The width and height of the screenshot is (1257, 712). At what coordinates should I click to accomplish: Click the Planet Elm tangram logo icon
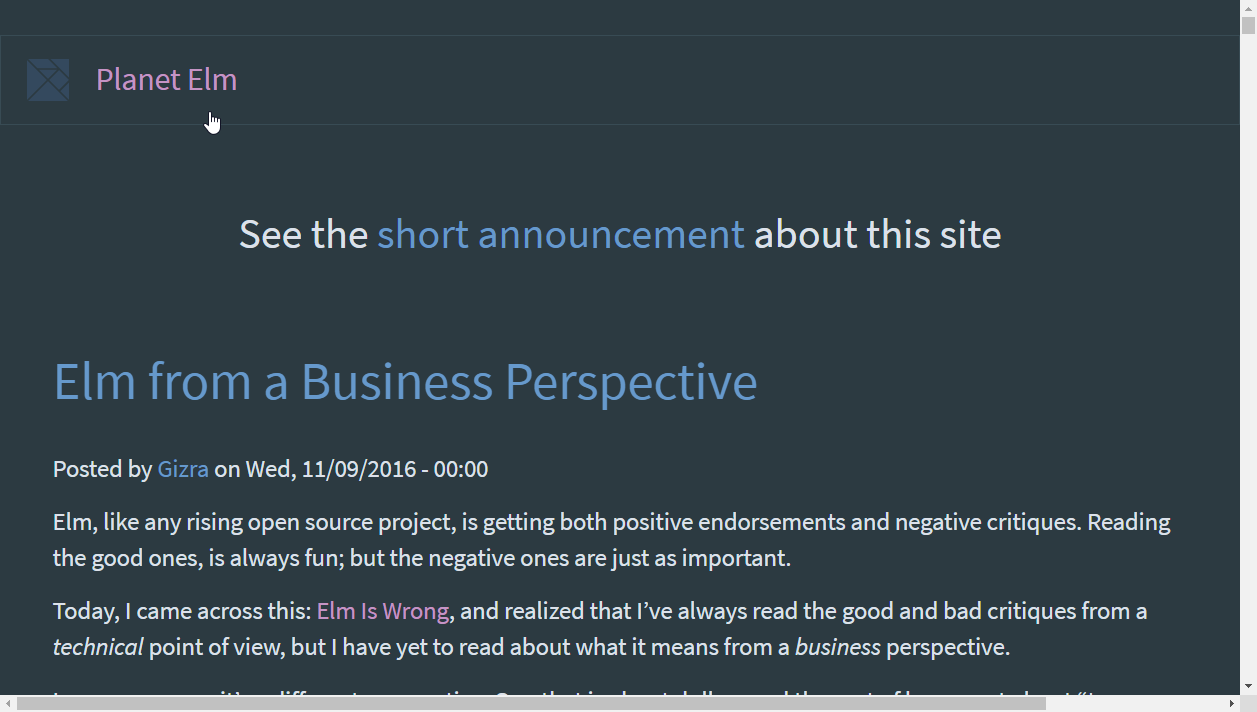48,80
